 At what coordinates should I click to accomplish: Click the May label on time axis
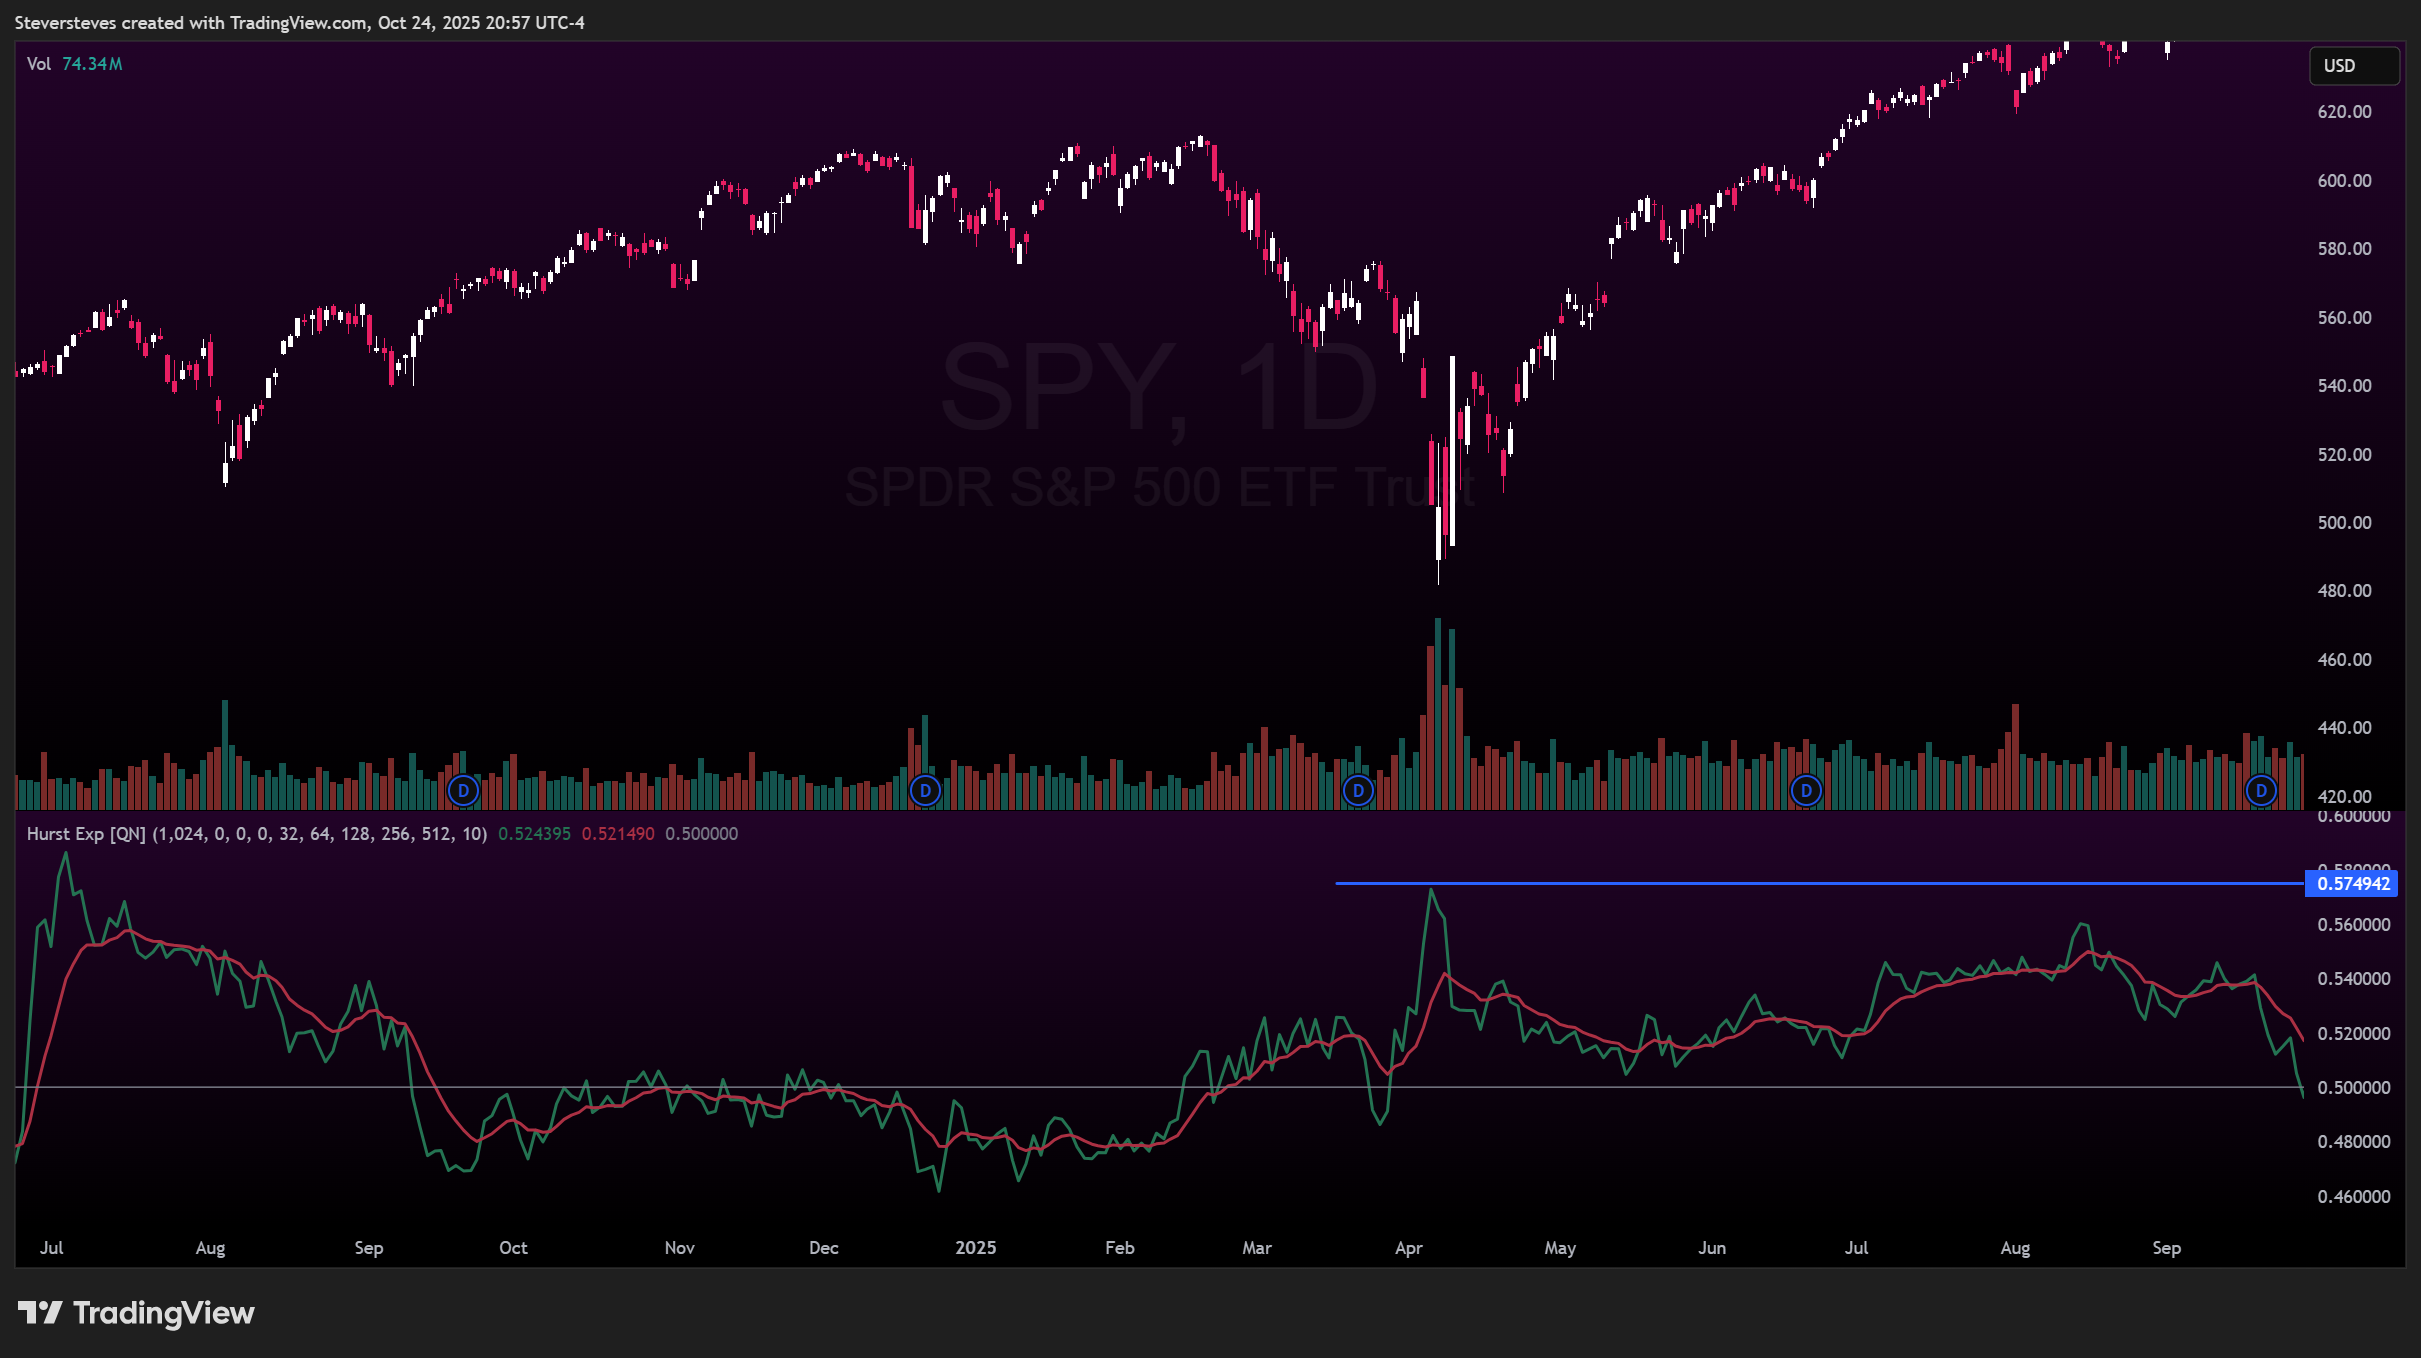coord(1560,1248)
